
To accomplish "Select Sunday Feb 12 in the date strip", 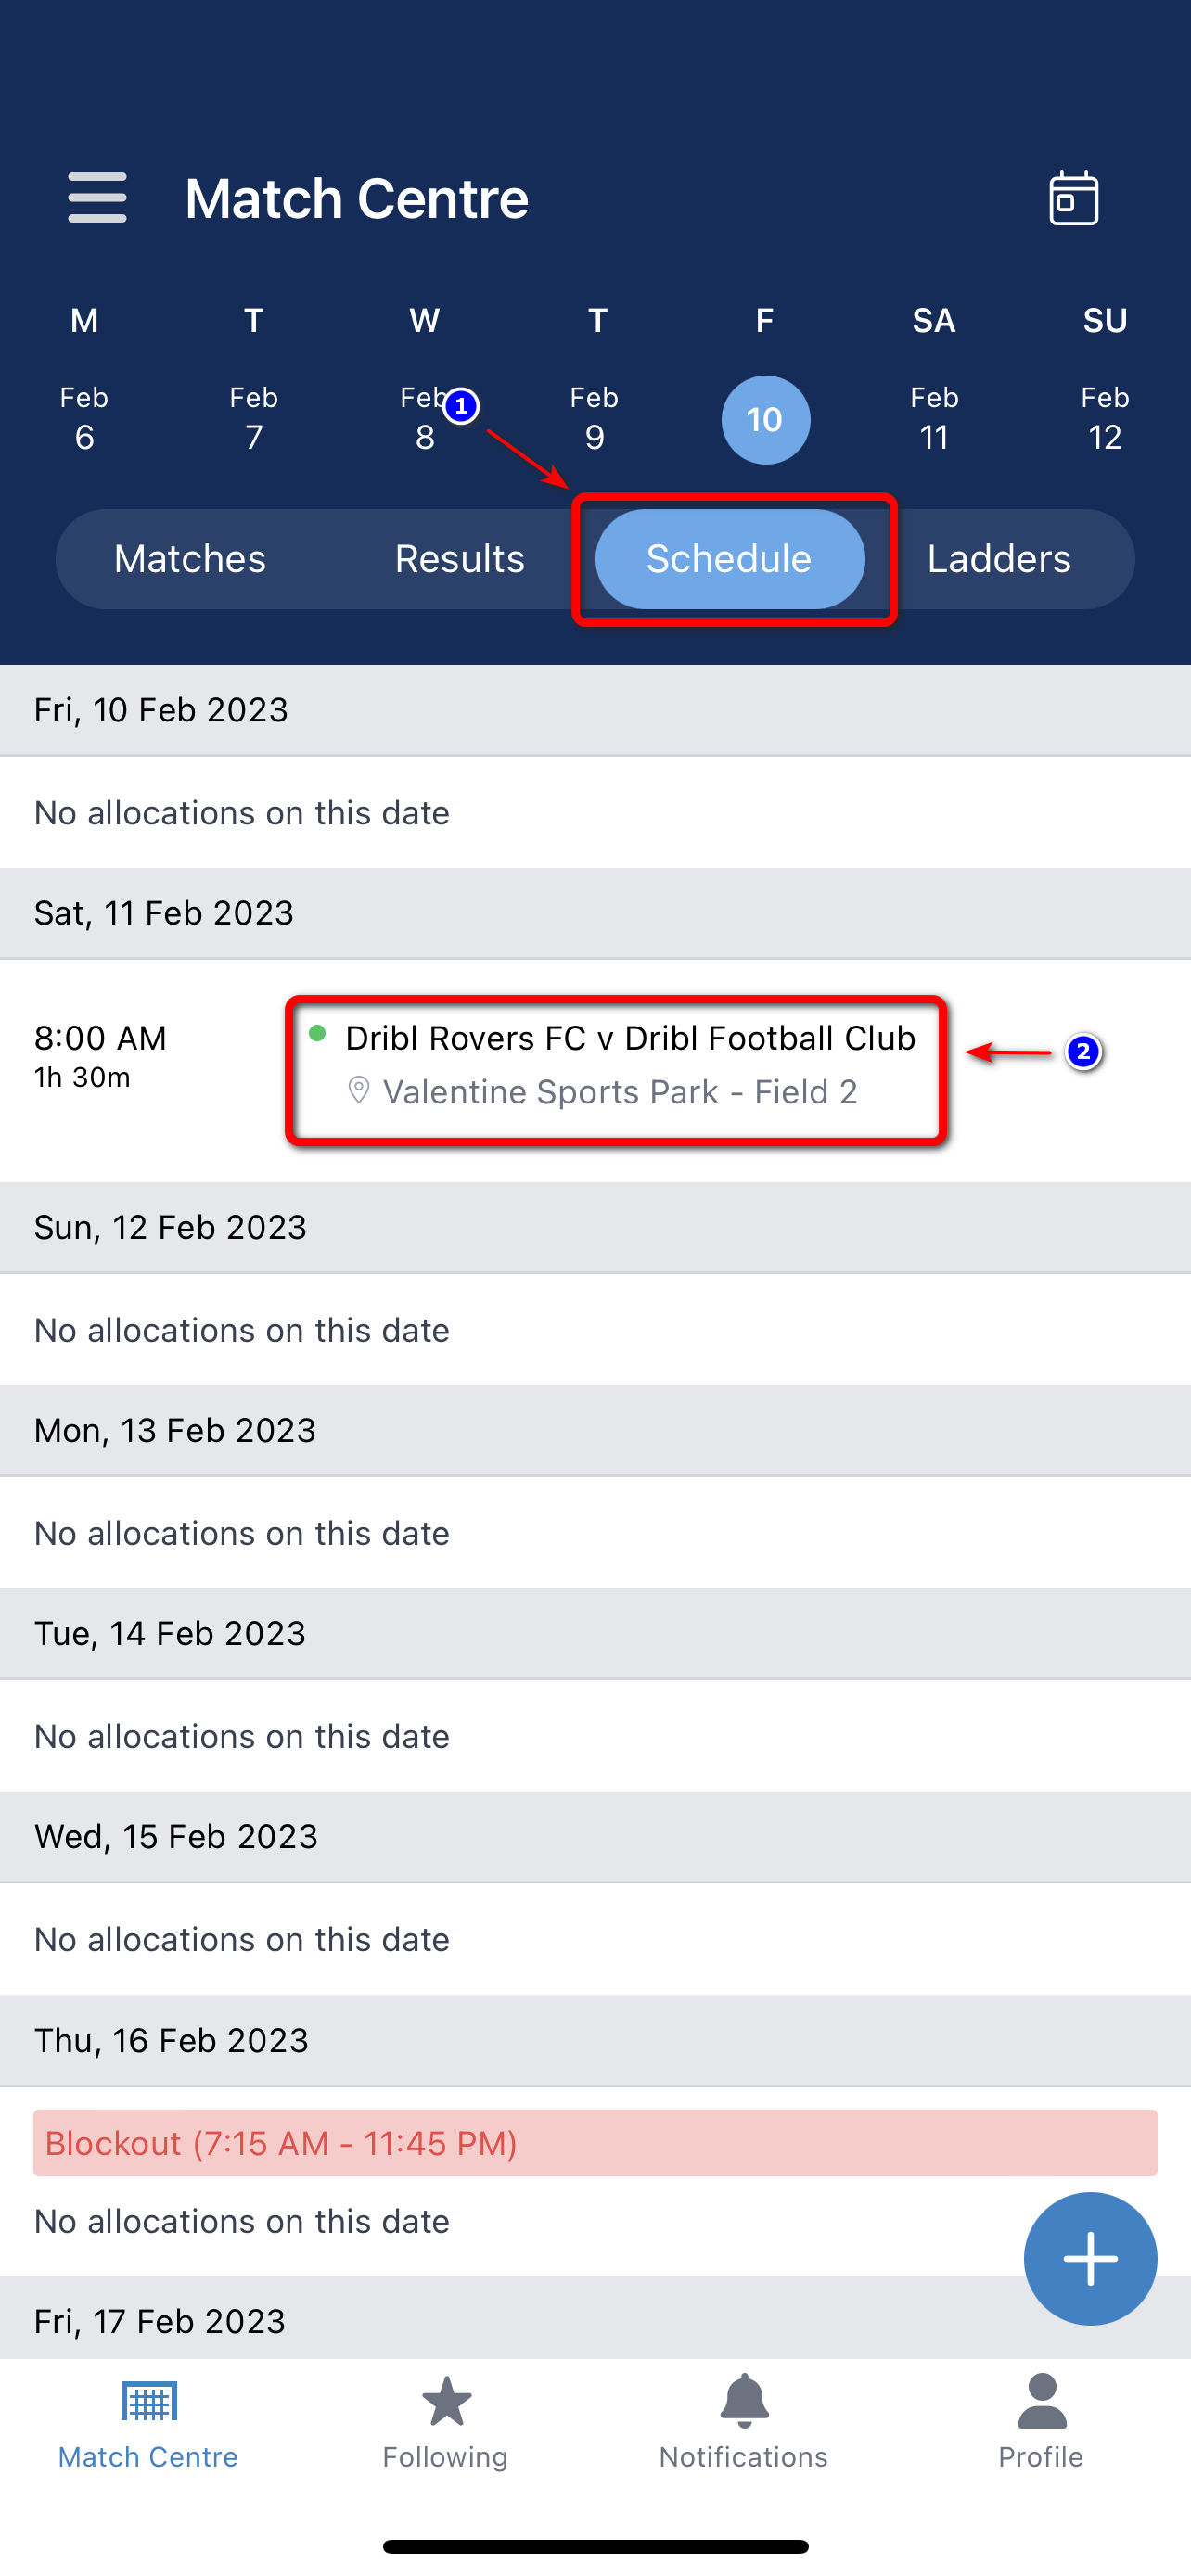I will 1104,417.
